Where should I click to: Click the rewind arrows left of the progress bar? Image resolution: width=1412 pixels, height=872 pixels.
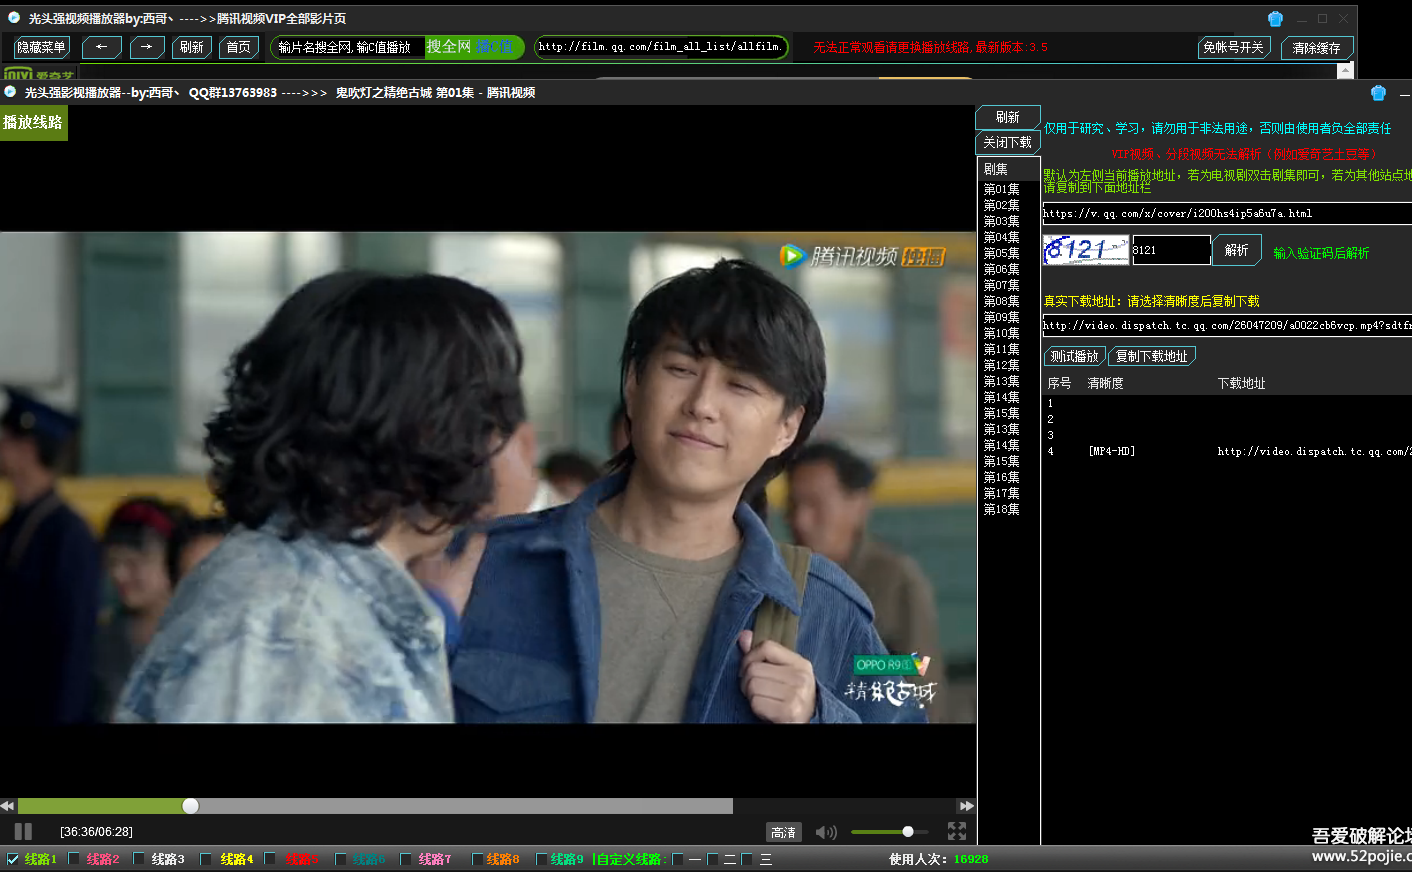coord(7,806)
